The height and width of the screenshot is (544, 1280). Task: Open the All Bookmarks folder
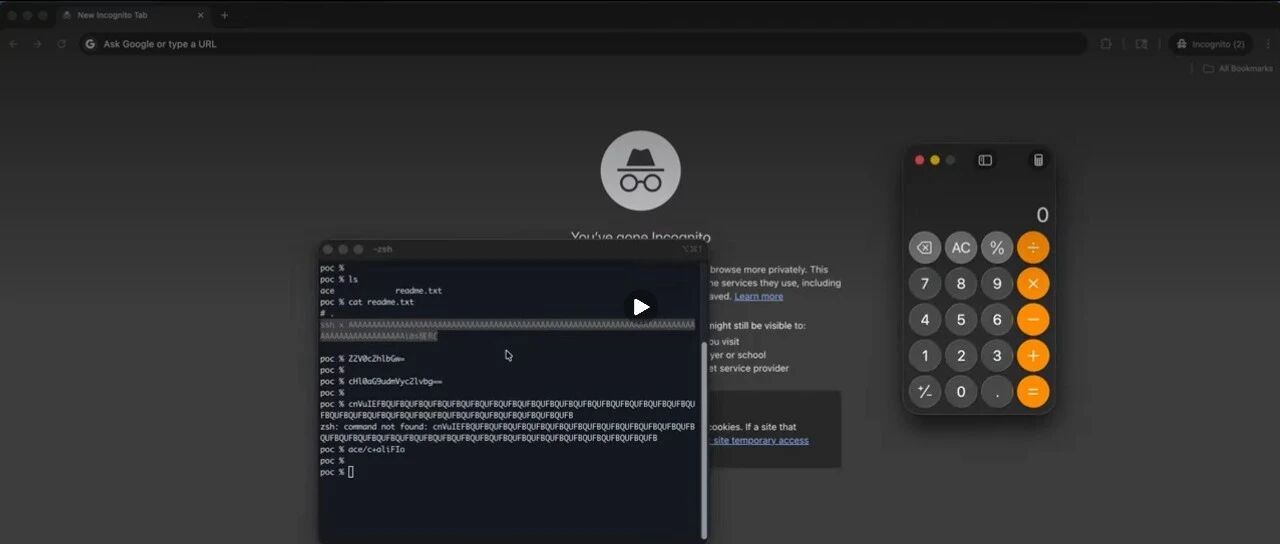pos(1237,68)
